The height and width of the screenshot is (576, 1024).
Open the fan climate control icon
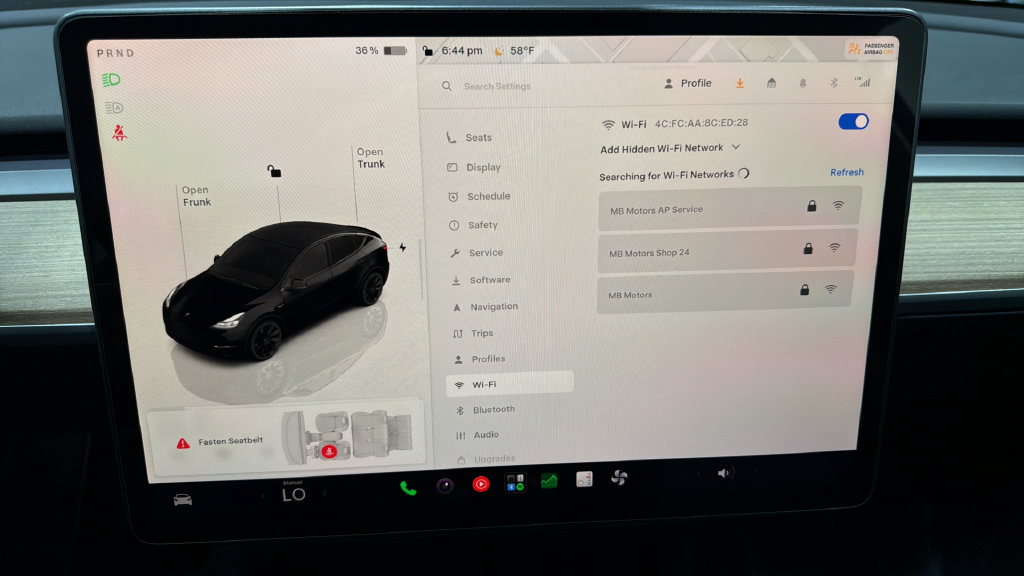tap(619, 477)
